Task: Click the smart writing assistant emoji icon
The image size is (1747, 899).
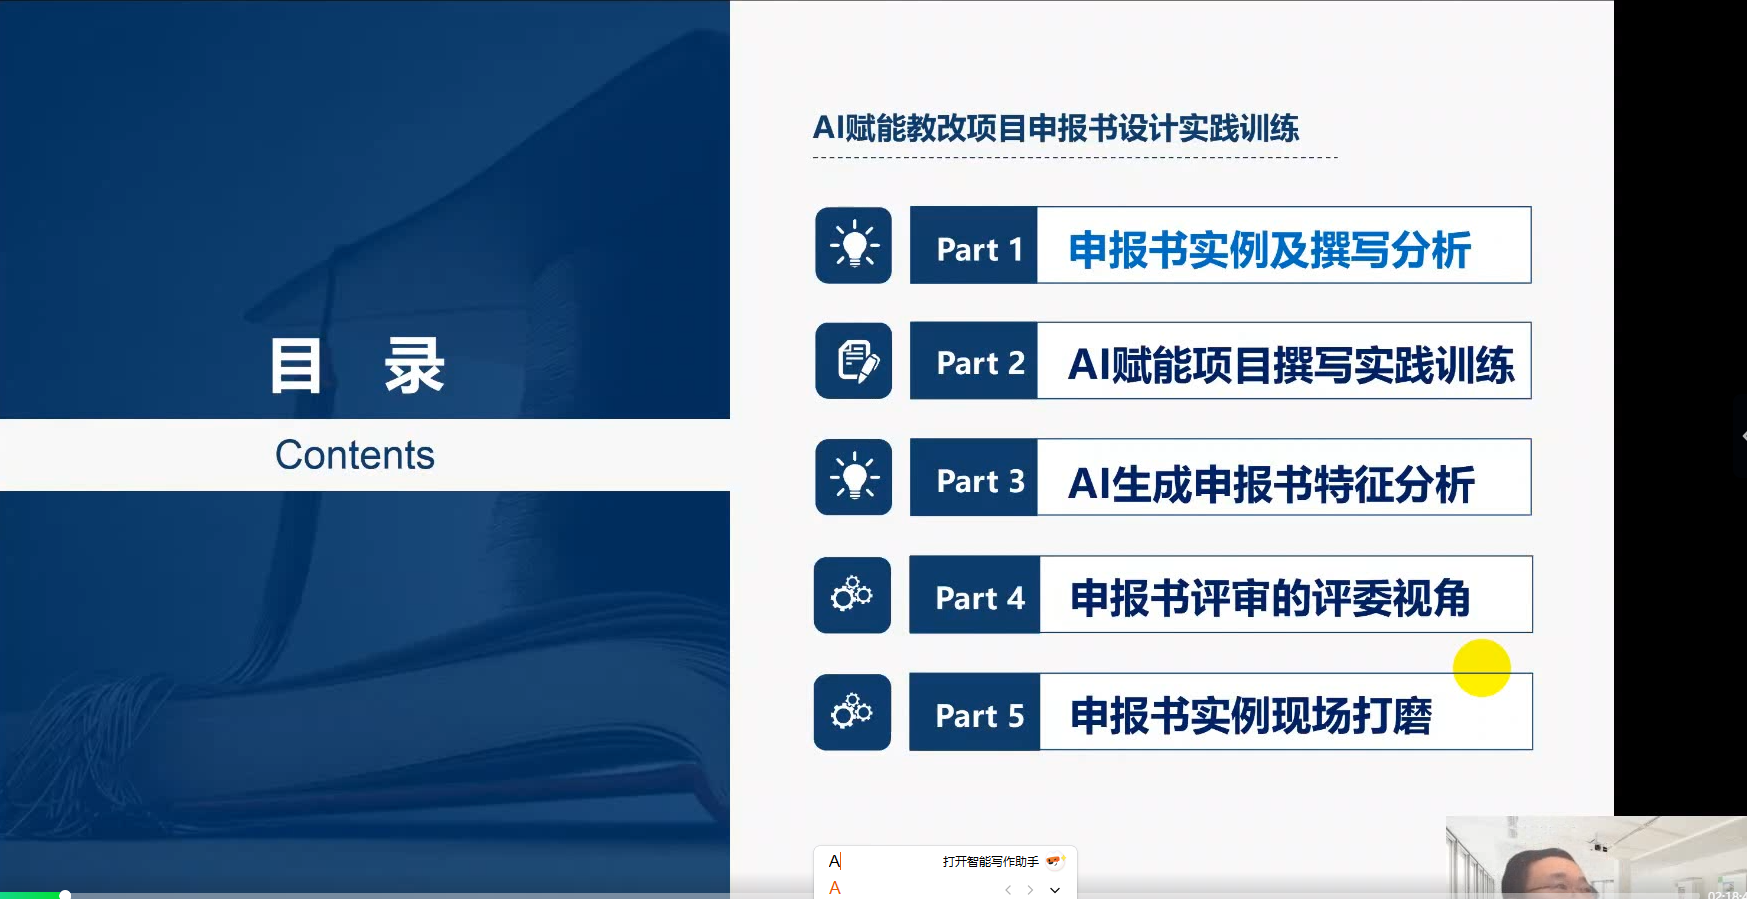Action: click(1055, 861)
